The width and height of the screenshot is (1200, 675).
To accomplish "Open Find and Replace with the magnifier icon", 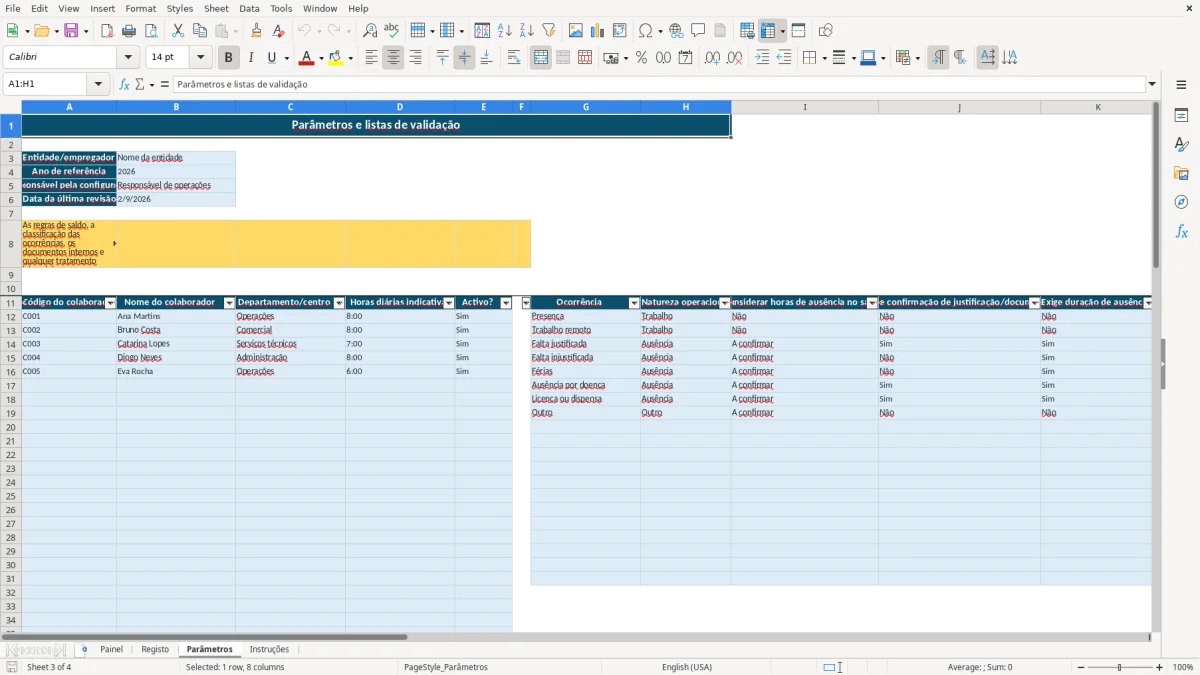I will point(370,31).
